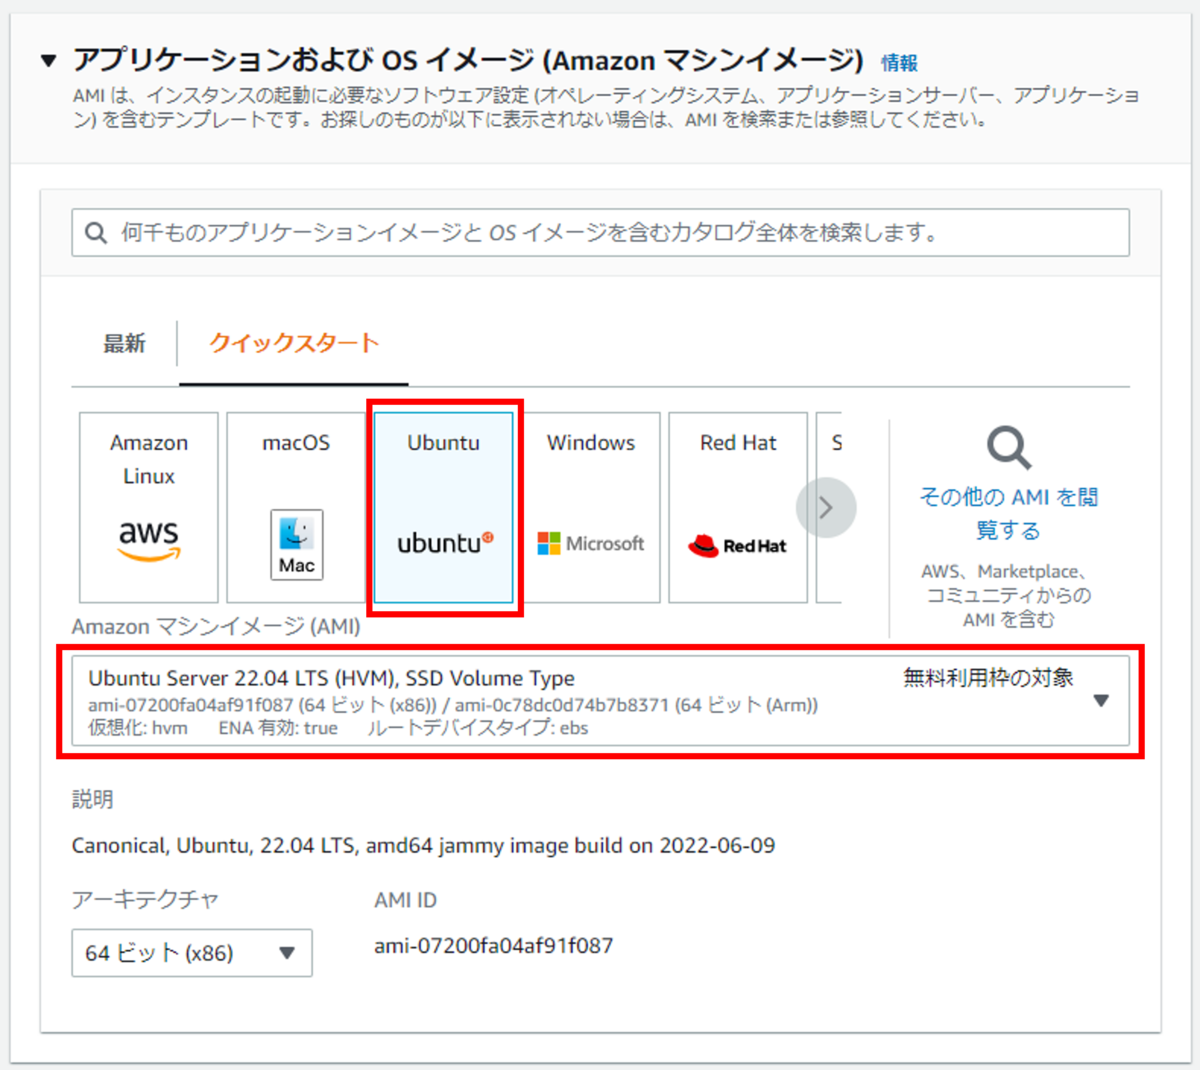Select the macOS AMI card

click(x=296, y=507)
